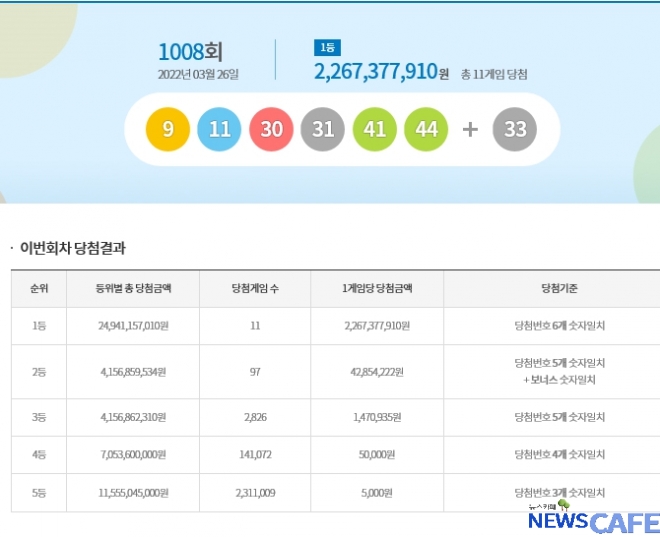Click the green number 44 ball
Viewport: 660px width, 537px height.
point(427,130)
